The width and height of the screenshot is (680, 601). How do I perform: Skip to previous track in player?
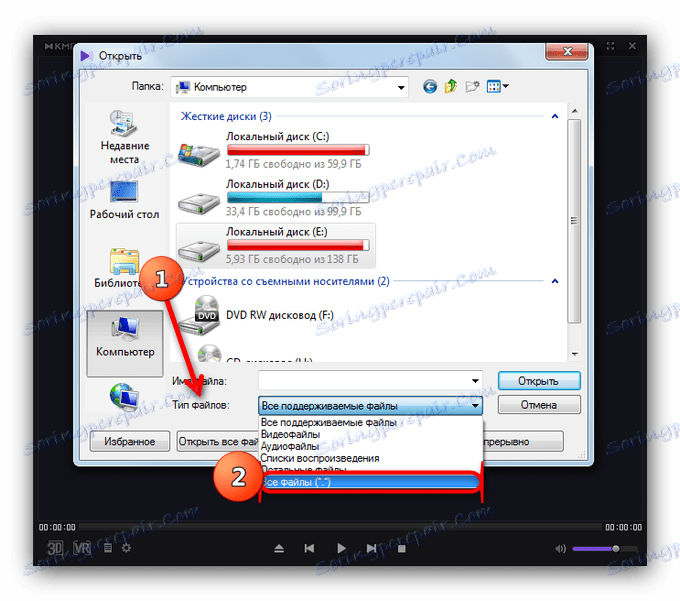click(x=309, y=549)
